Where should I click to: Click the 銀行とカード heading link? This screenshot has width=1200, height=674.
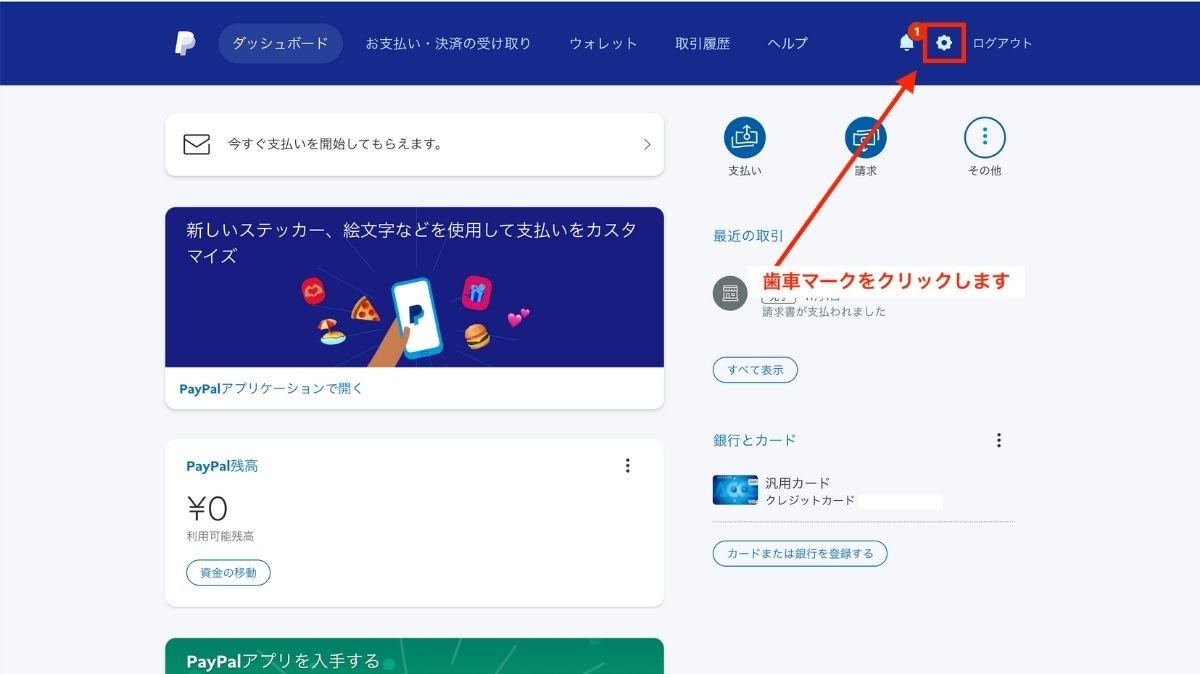pyautogui.click(x=755, y=440)
